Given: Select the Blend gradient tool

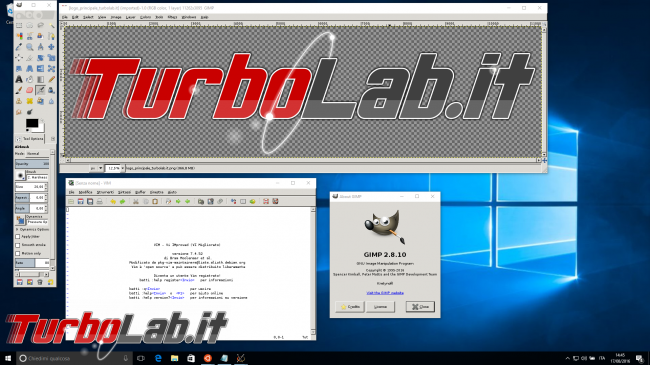Looking at the screenshot, I should 41,79.
